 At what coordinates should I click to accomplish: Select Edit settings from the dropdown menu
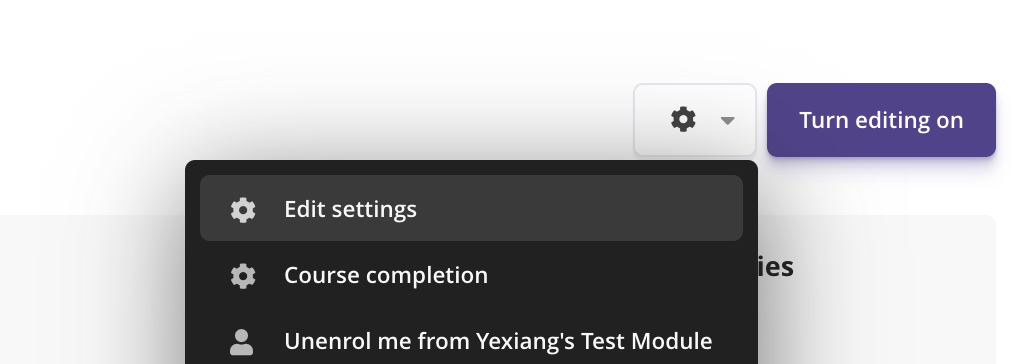pyautogui.click(x=471, y=209)
